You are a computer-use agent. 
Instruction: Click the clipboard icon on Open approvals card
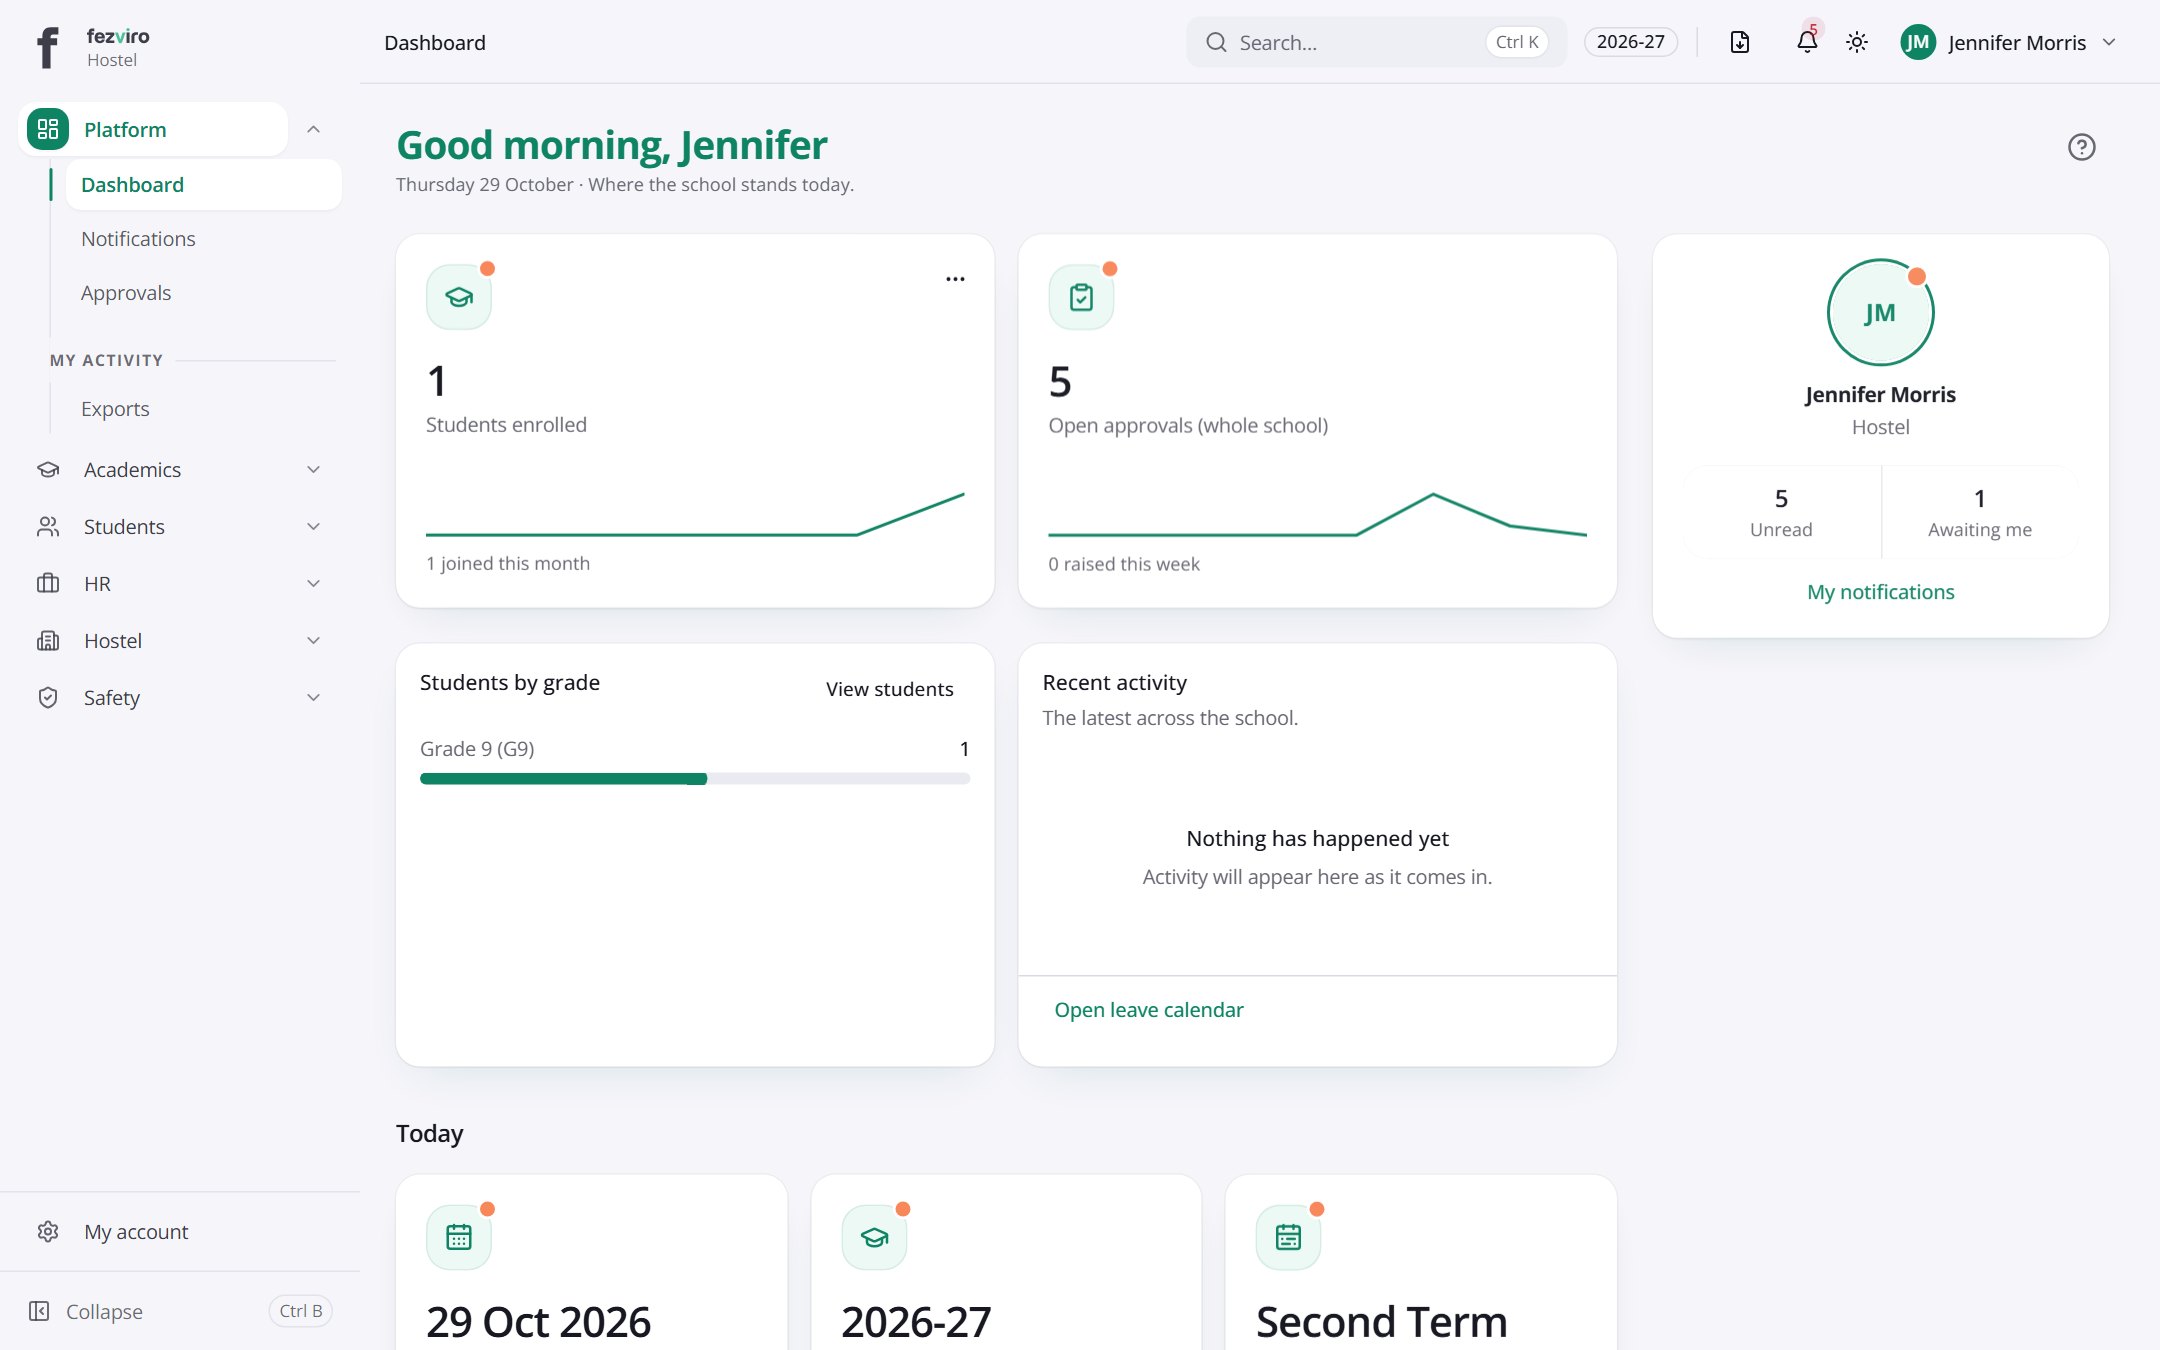(1081, 297)
